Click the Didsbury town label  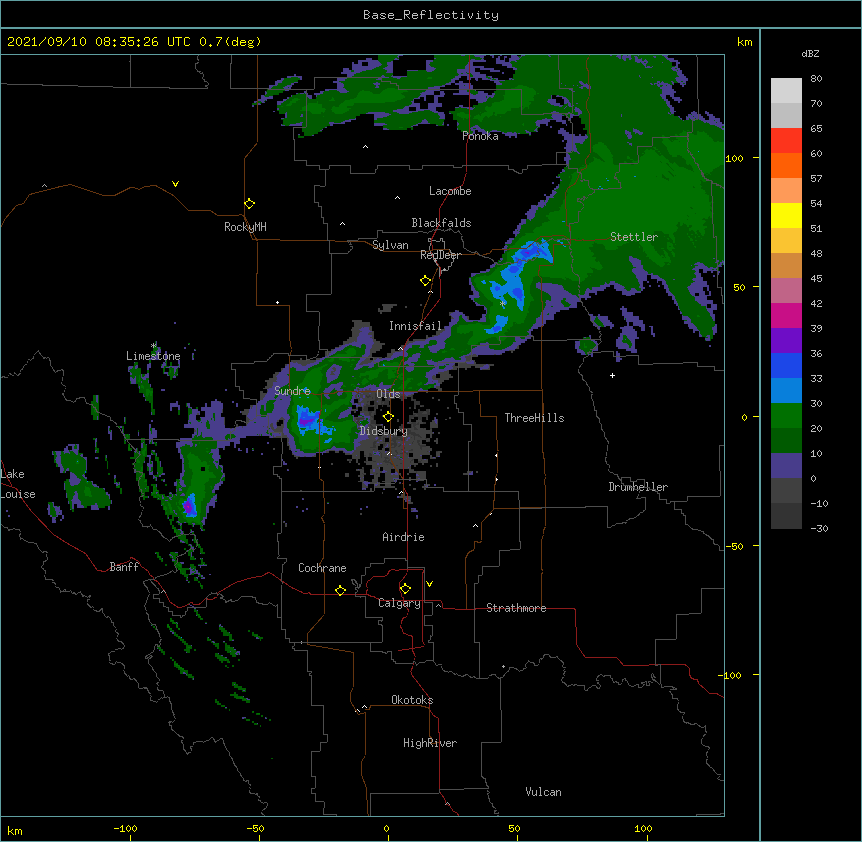point(384,431)
